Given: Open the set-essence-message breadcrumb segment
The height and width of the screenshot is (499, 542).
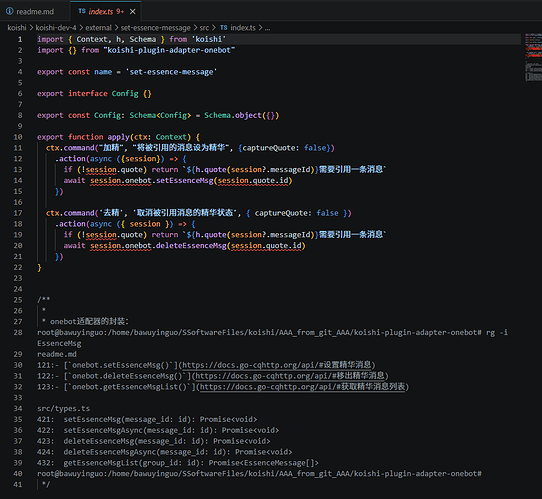Looking at the screenshot, I should (156, 28).
